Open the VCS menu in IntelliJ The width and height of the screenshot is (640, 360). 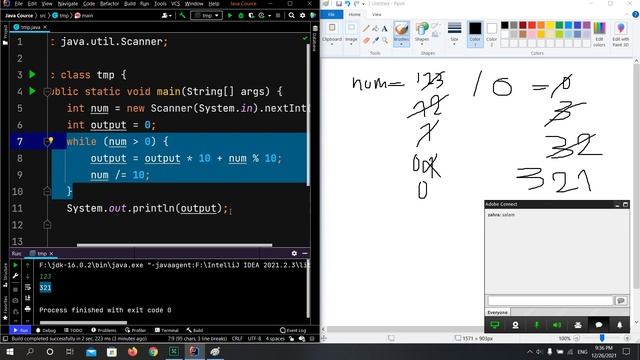tap(176, 4)
